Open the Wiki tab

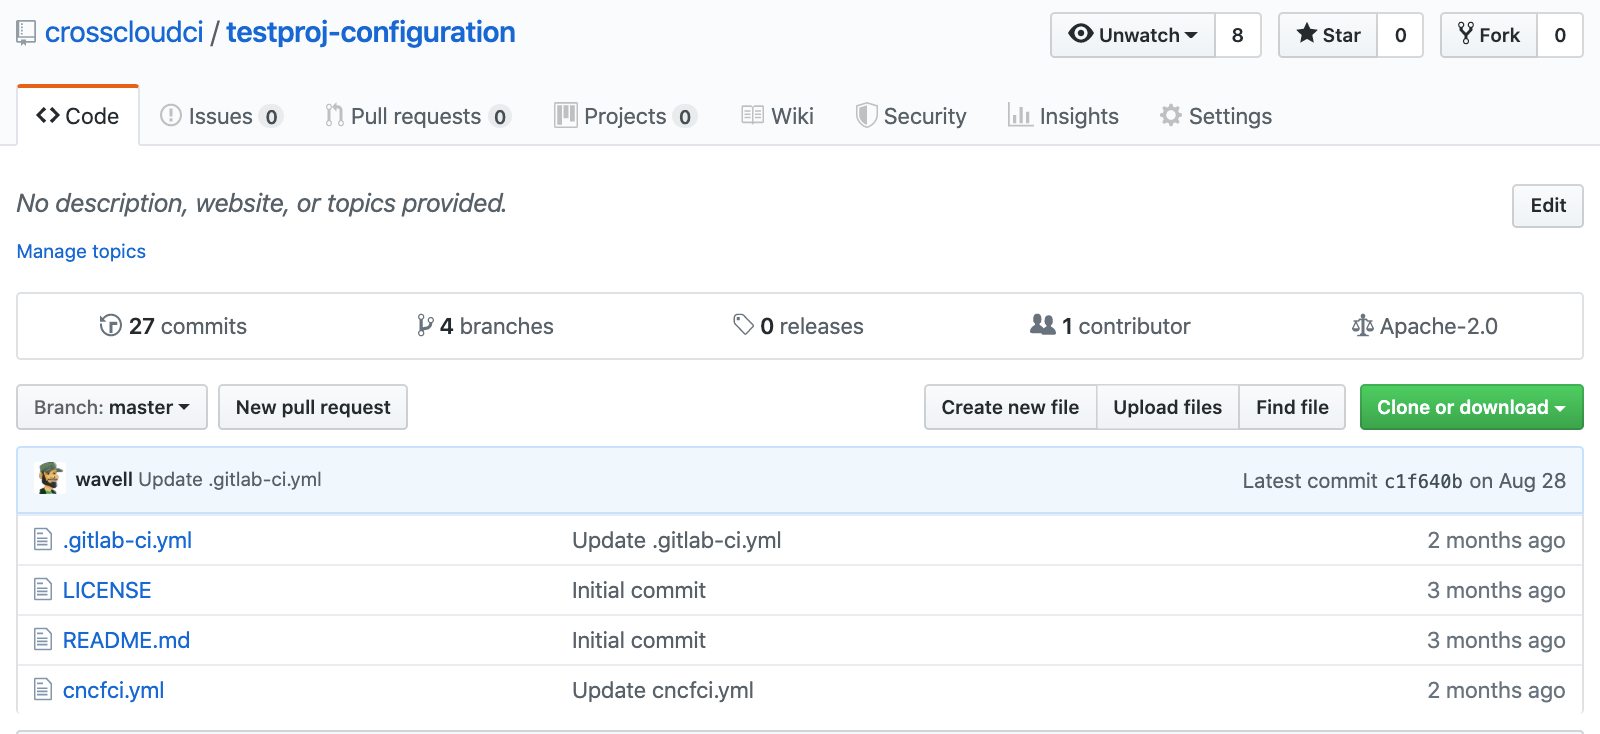pos(777,116)
